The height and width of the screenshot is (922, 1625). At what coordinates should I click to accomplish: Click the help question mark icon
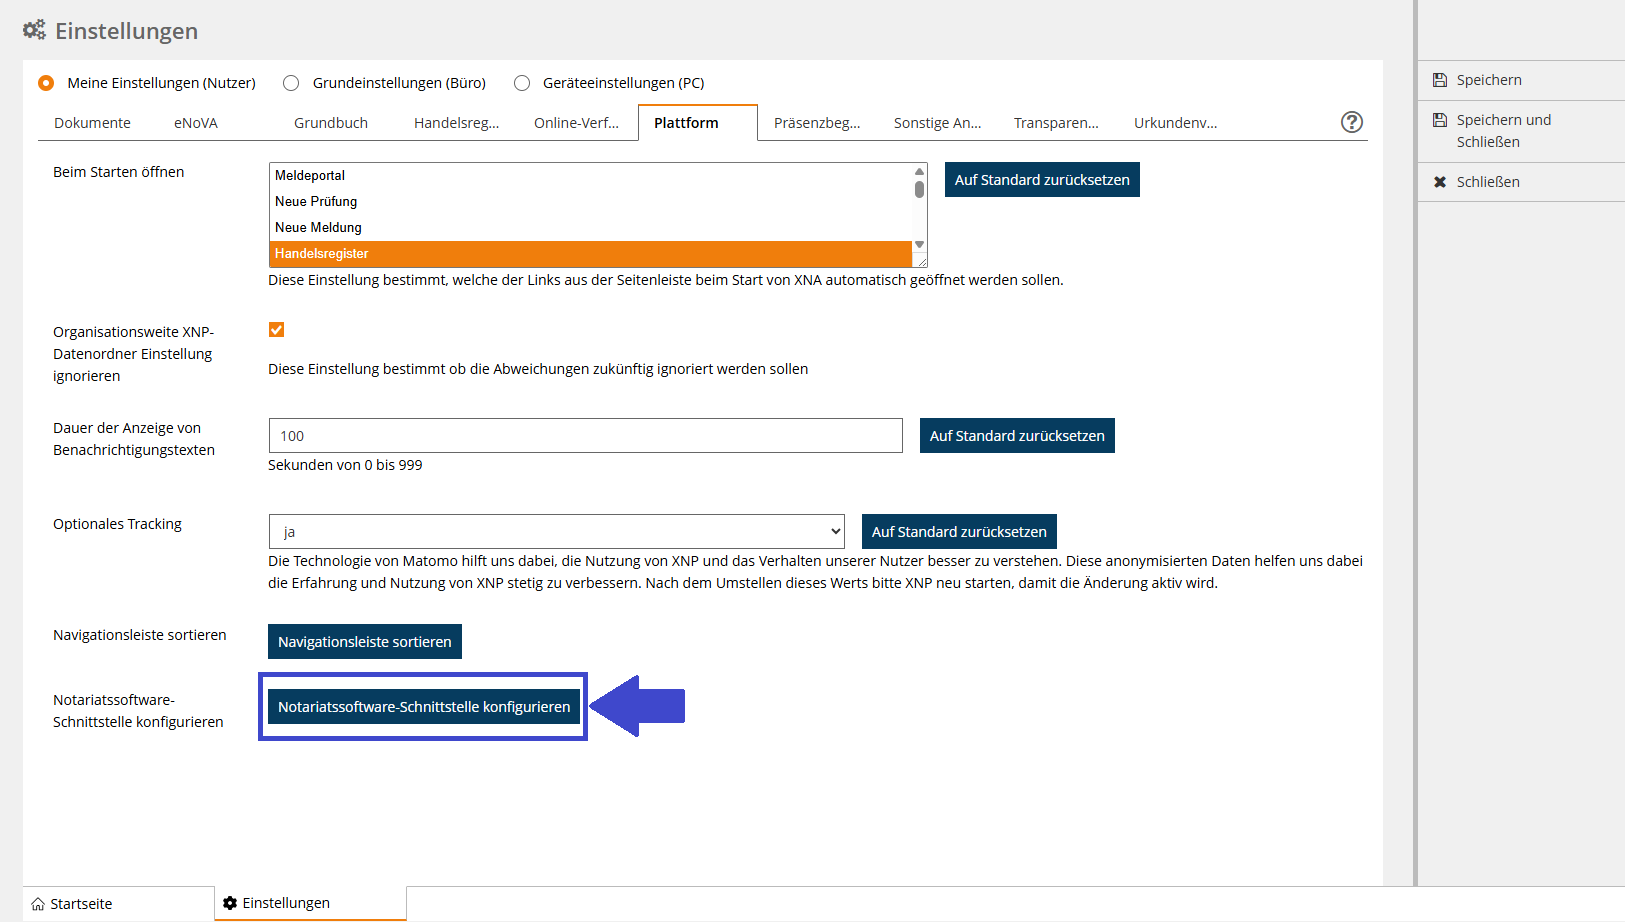pos(1351,122)
